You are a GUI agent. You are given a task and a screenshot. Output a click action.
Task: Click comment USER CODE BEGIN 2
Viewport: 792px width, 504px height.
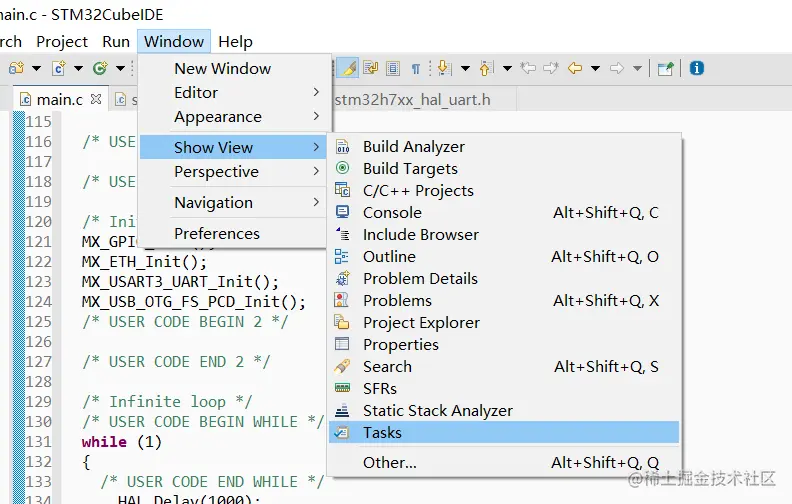coord(185,322)
